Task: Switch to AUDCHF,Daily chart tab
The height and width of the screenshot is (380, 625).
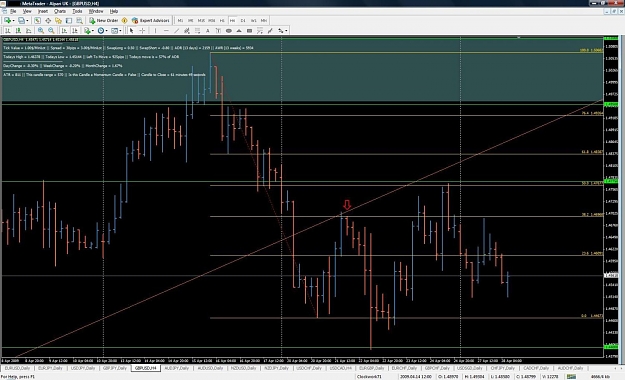Action: tap(570, 368)
